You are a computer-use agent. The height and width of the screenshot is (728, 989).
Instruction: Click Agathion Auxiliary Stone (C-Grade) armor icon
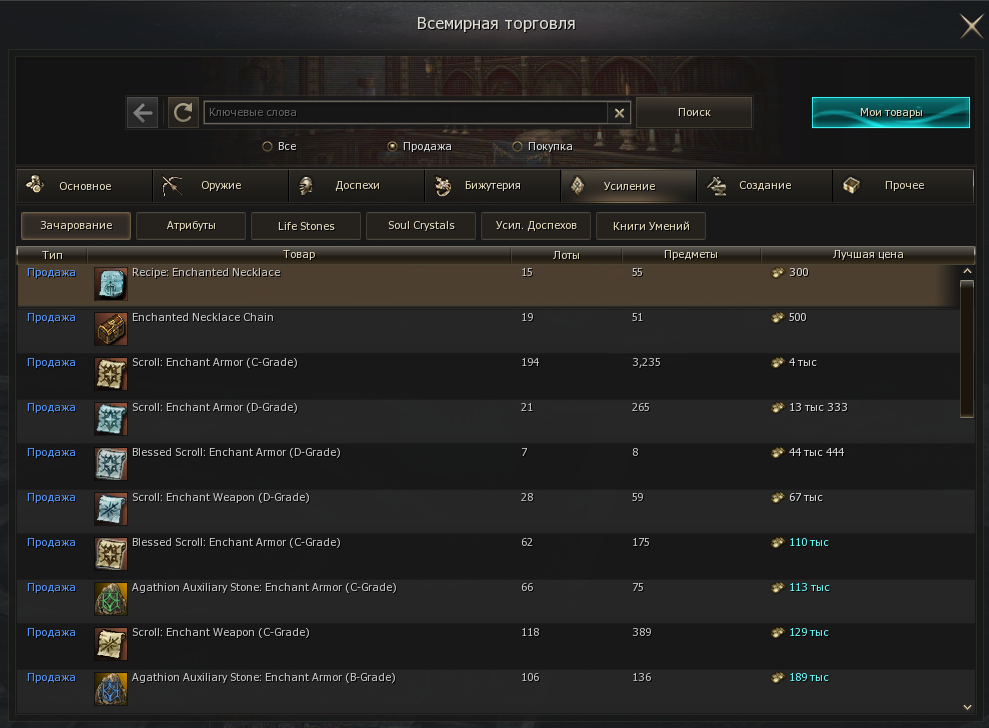(x=110, y=600)
